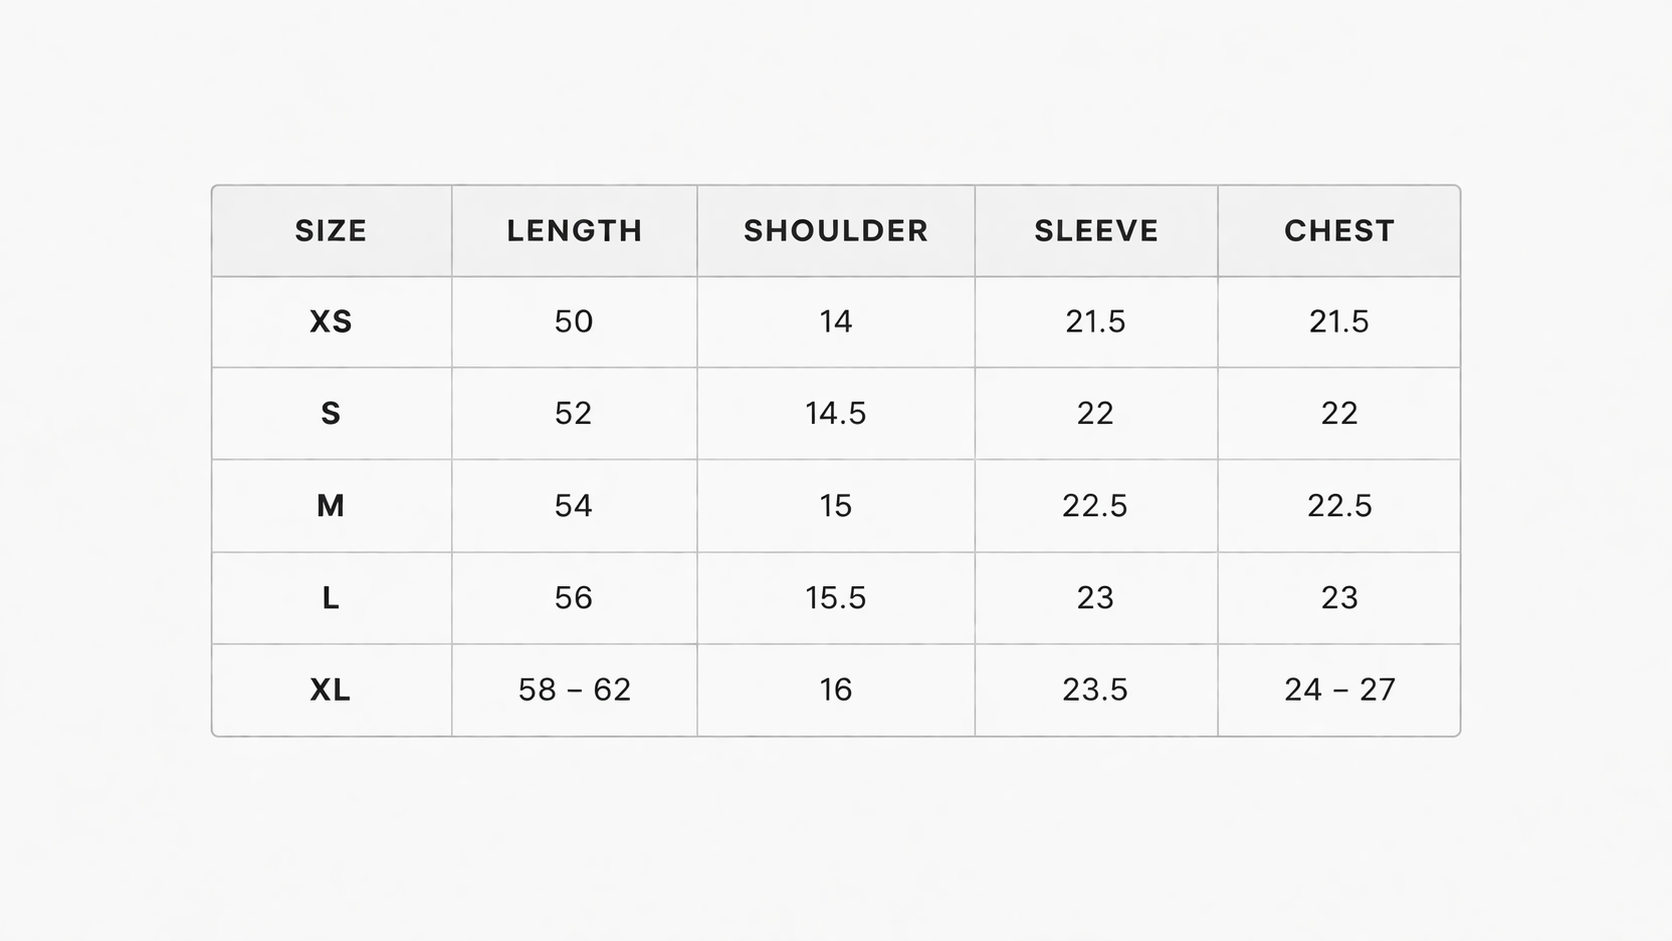Click the S size row label
Screen dimensions: 1672x941
[331, 414]
